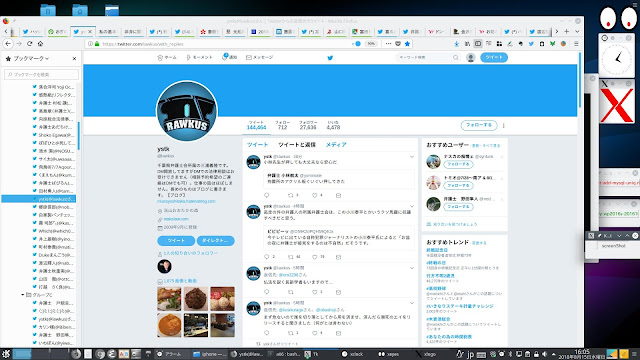The image size is (640, 360).
Task: Click the ツイート button under profile bio
Action: coord(176,241)
